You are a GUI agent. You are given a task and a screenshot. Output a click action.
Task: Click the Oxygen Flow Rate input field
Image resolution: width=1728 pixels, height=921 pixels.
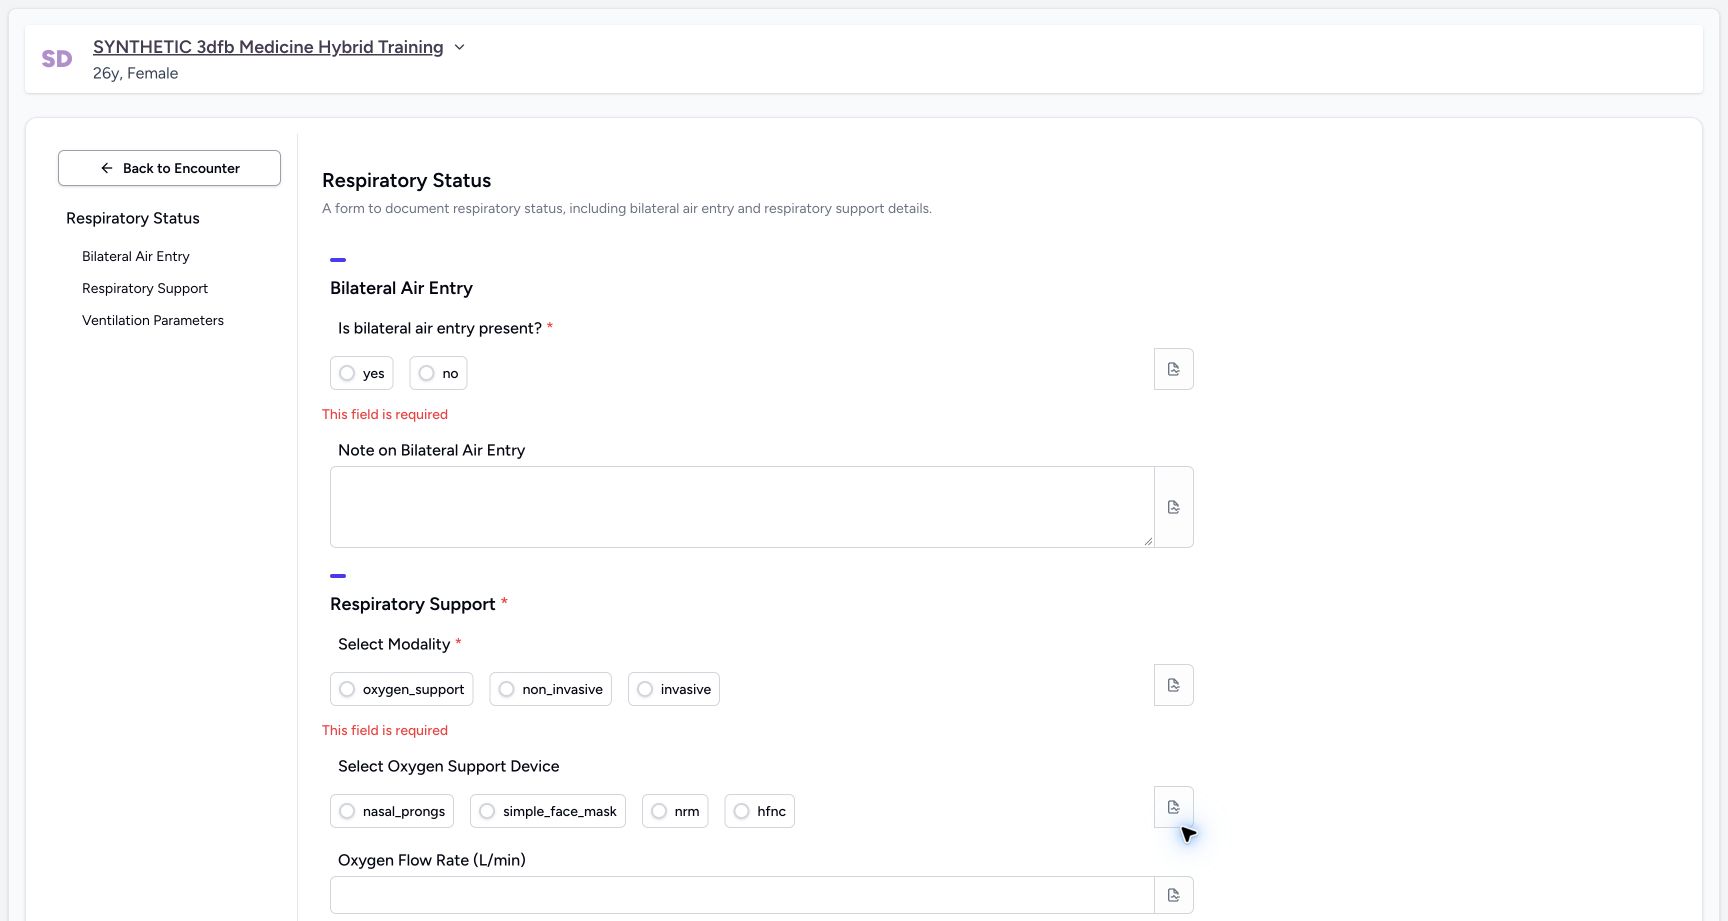click(x=742, y=895)
